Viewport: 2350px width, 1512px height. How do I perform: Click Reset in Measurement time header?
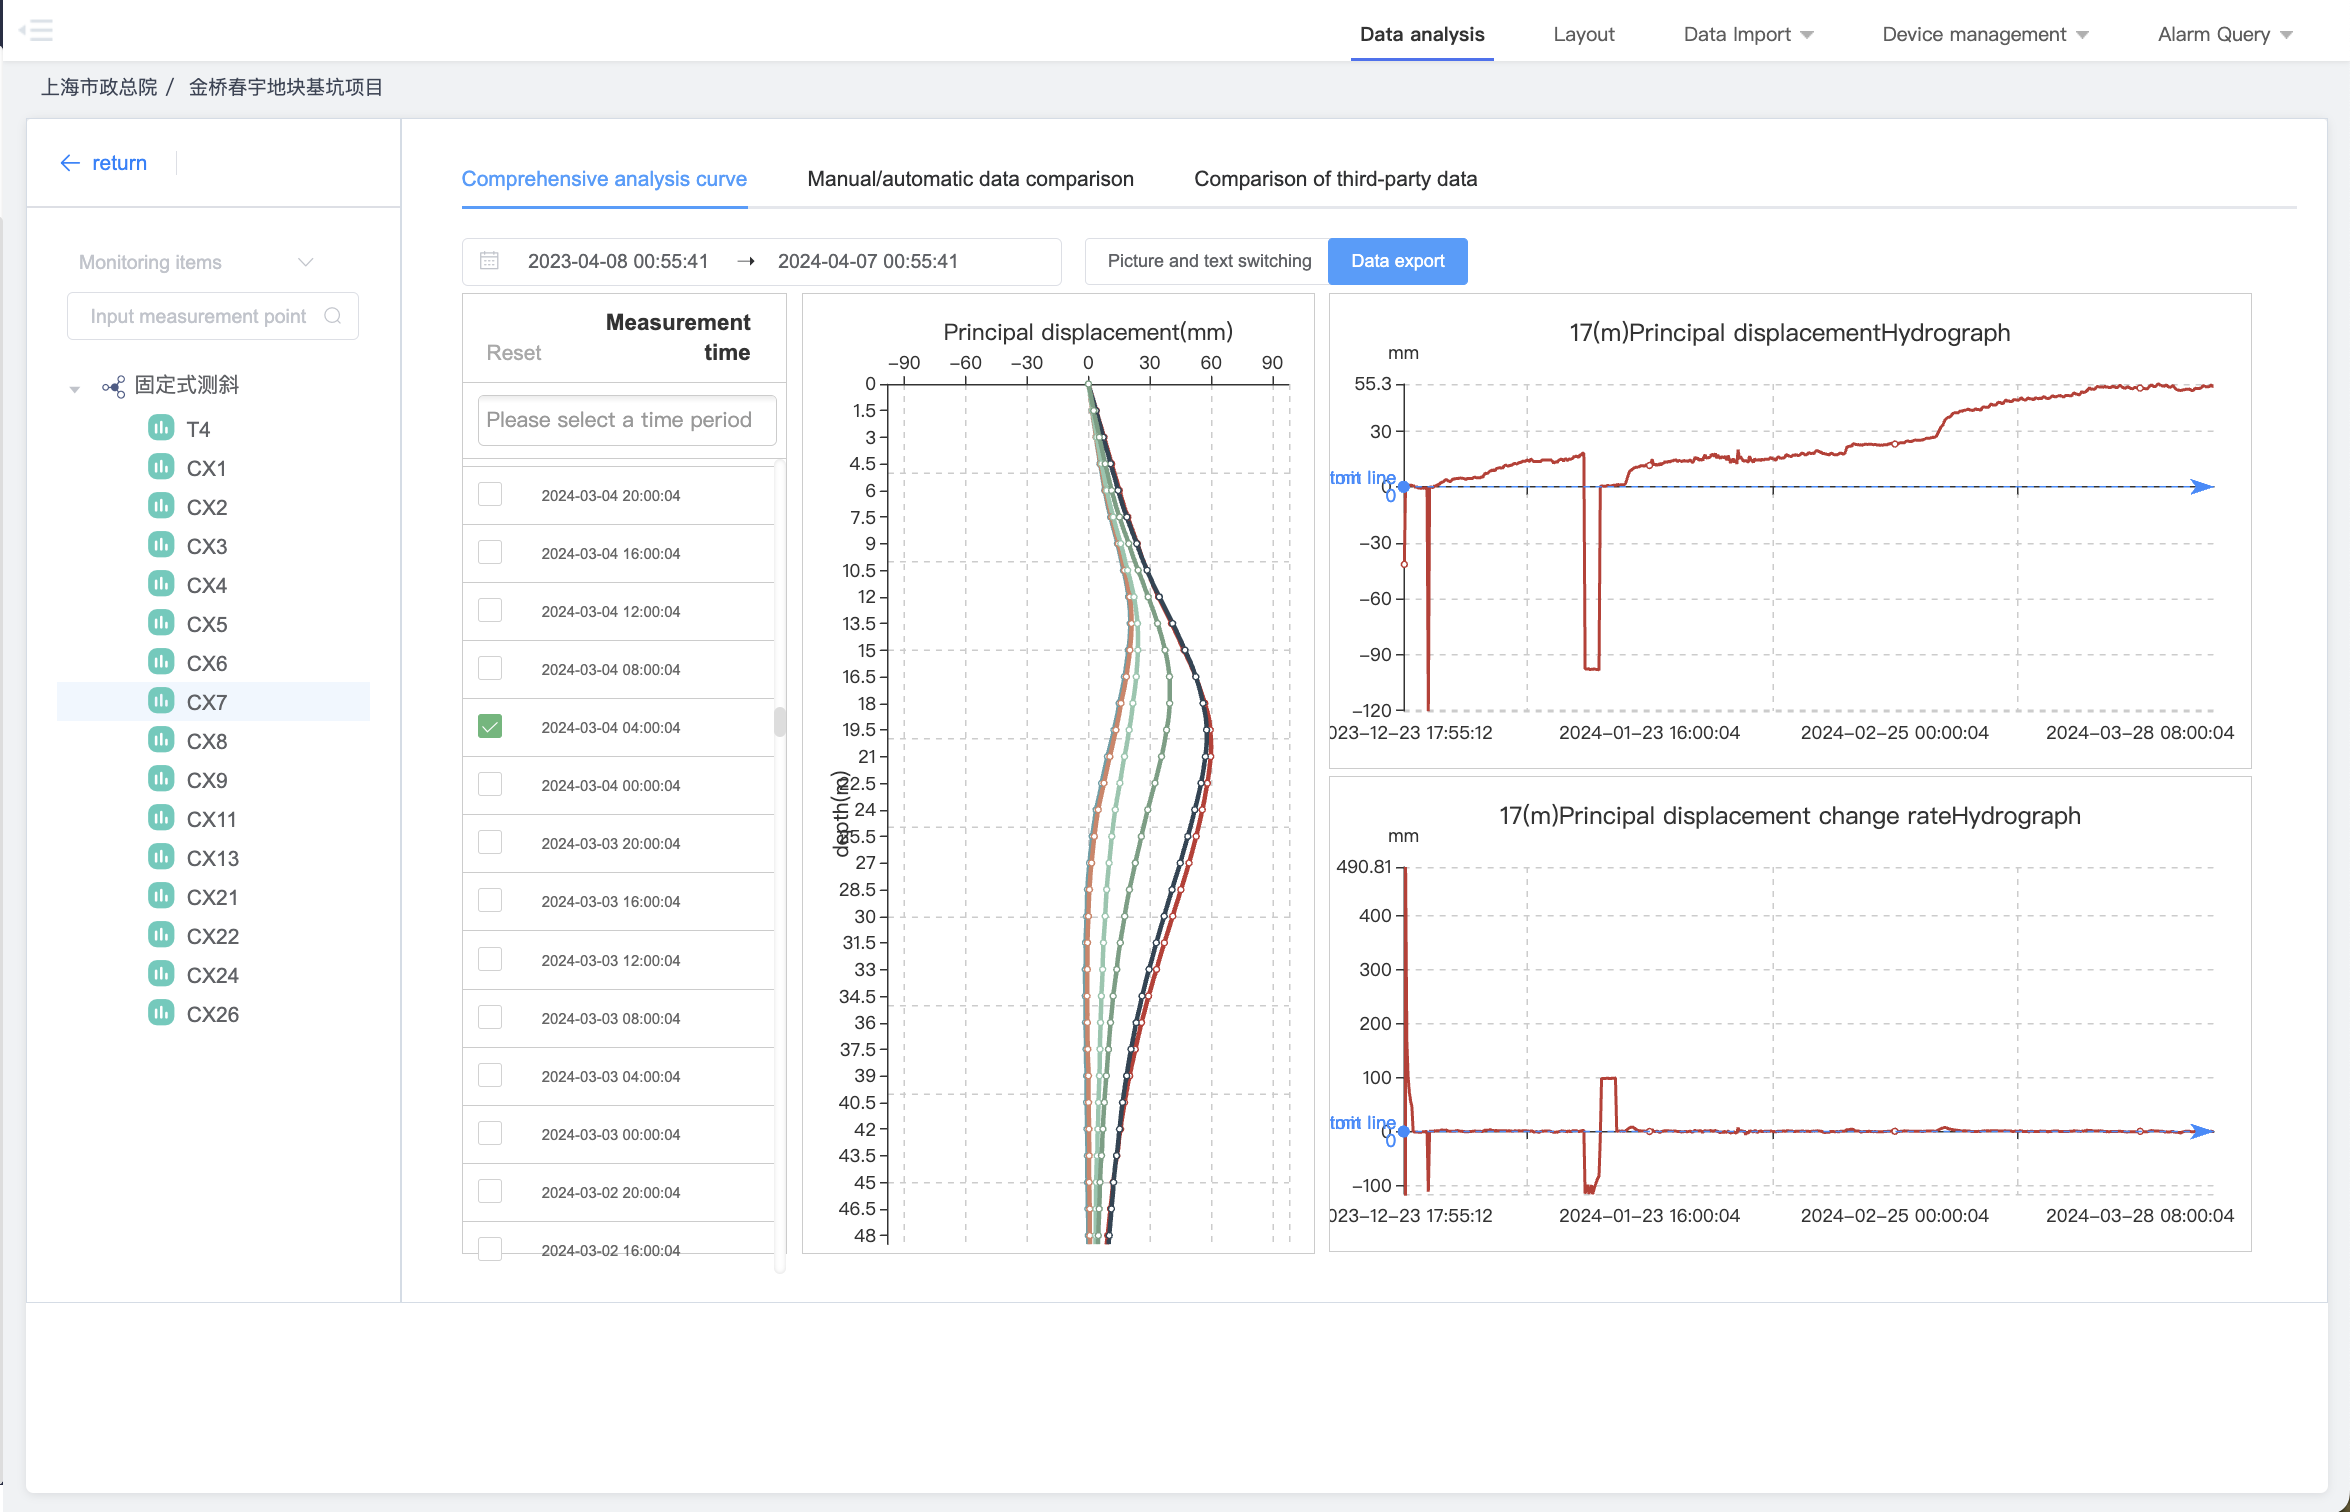tap(514, 353)
